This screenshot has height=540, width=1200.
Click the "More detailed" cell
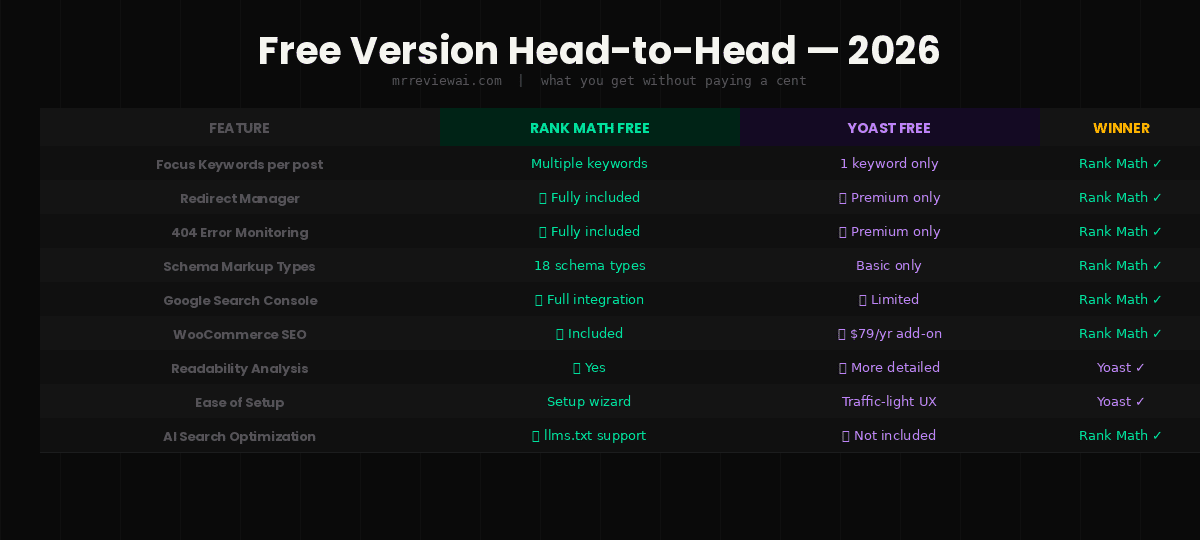(889, 367)
